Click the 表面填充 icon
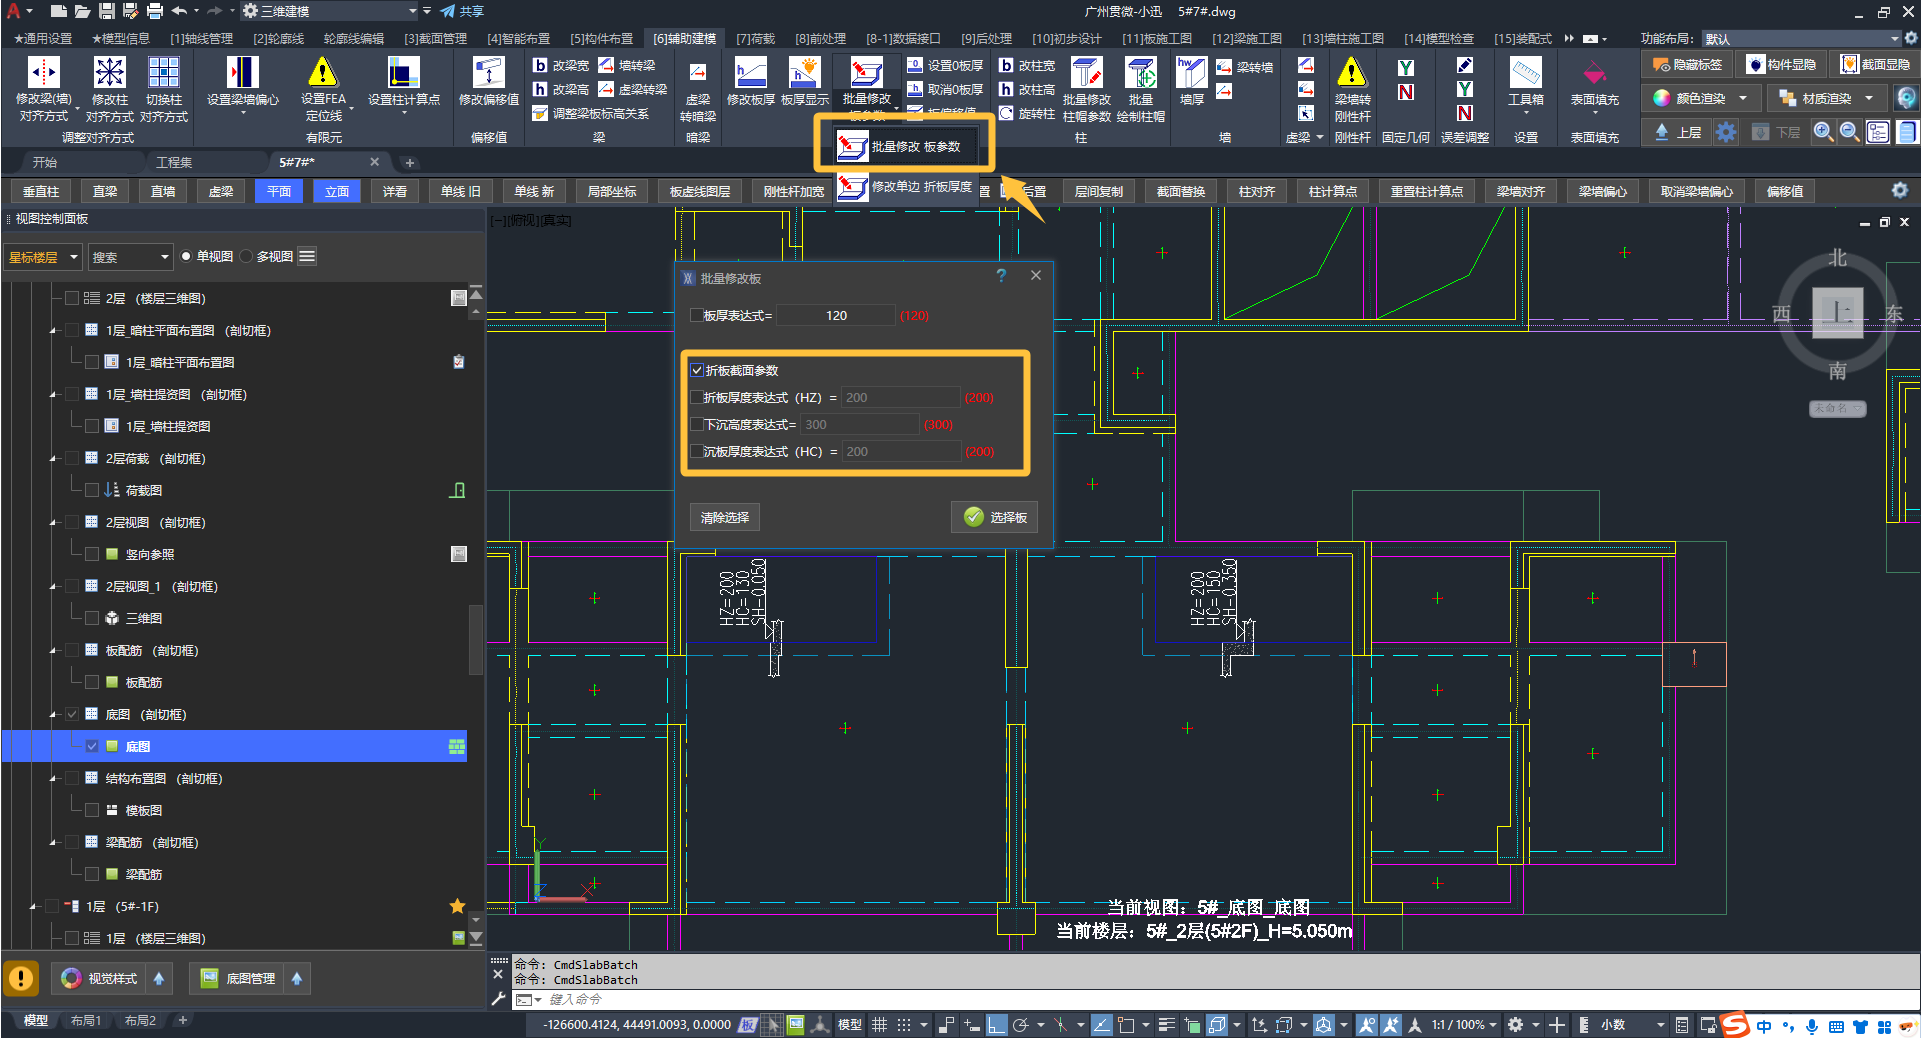Viewport: 1921px width, 1038px height. click(x=1594, y=73)
